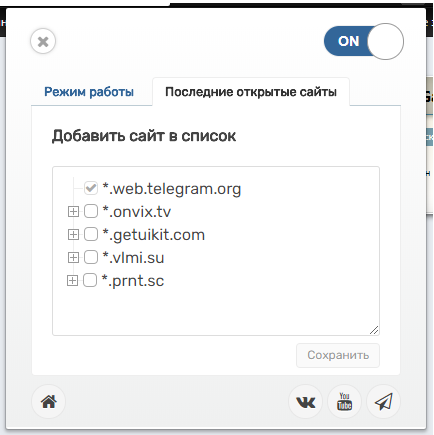Image resolution: width=434 pixels, height=435 pixels.
Task: Expand the *.prnt.sc tree node
Action: pos(72,281)
